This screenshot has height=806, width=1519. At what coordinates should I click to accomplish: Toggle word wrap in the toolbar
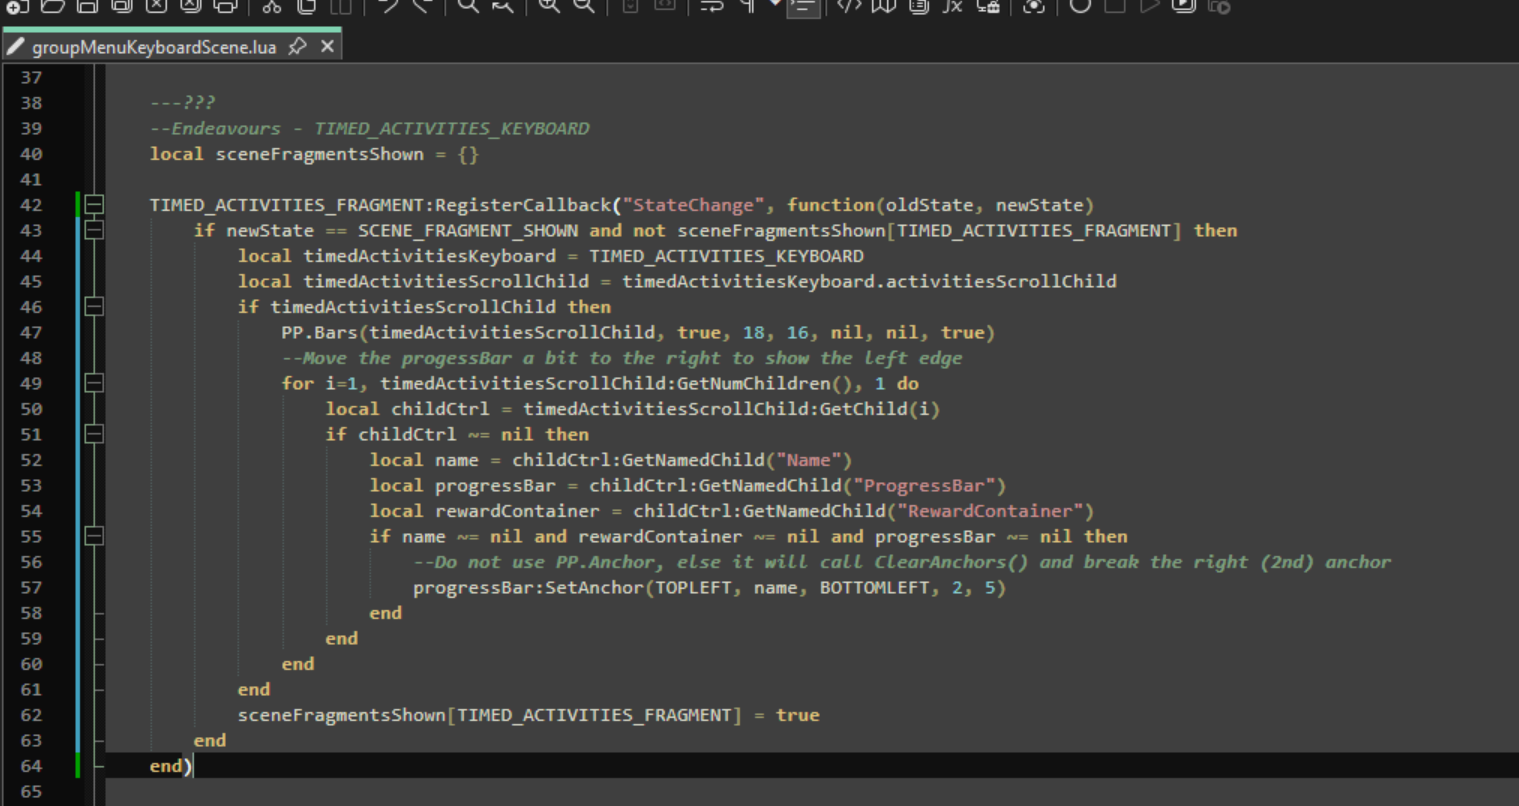712,5
